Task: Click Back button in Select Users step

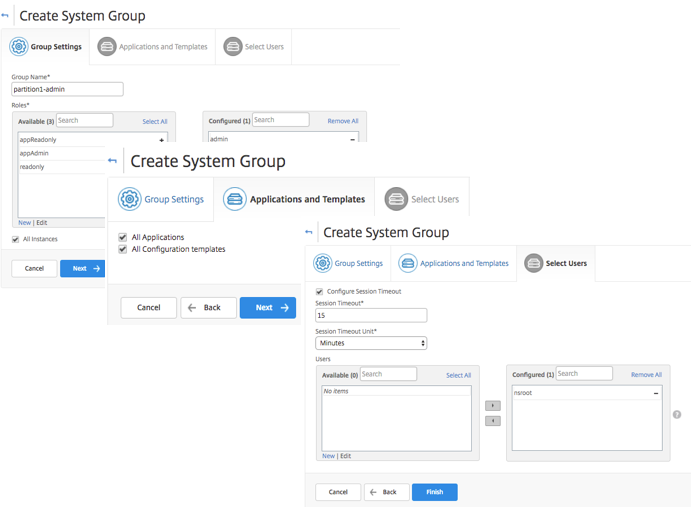Action: click(387, 492)
